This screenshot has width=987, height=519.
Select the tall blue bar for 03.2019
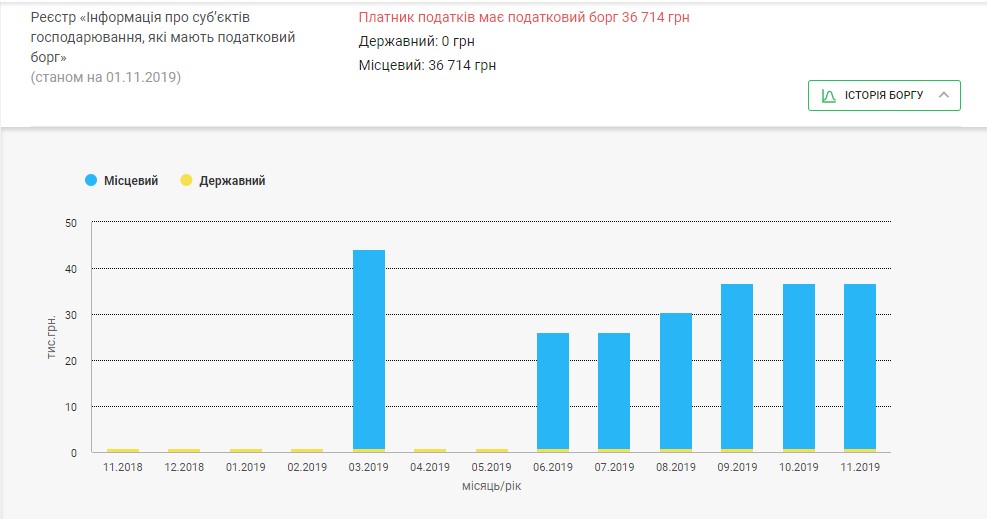[368, 348]
